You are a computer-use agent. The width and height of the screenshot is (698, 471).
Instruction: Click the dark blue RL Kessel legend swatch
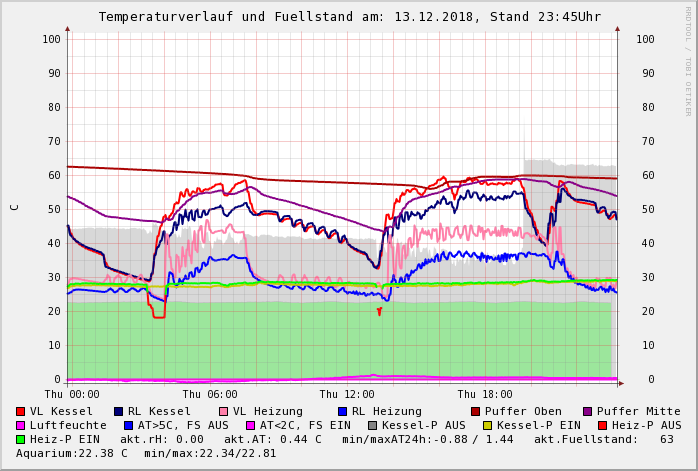118,412
